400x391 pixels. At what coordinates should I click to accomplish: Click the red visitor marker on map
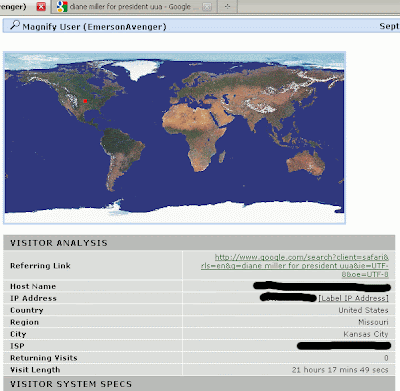[85, 101]
